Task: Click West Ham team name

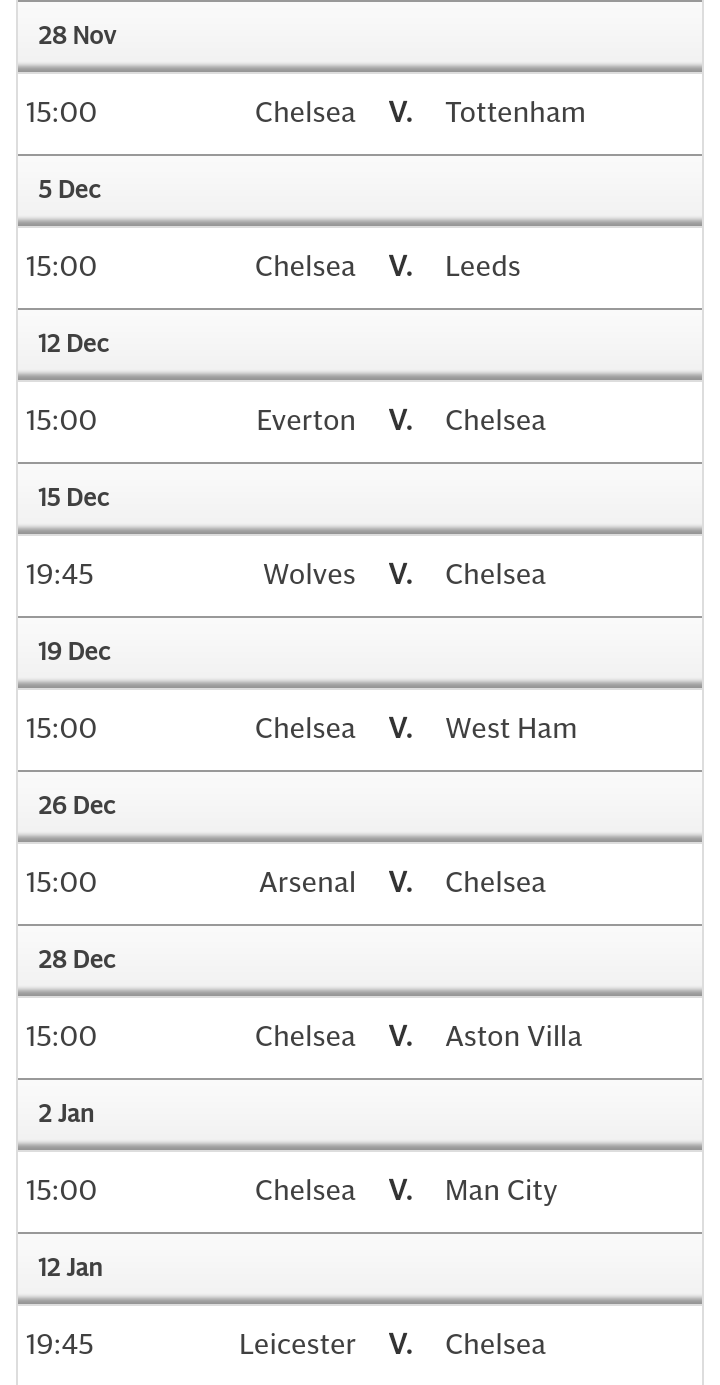Action: pyautogui.click(x=511, y=728)
